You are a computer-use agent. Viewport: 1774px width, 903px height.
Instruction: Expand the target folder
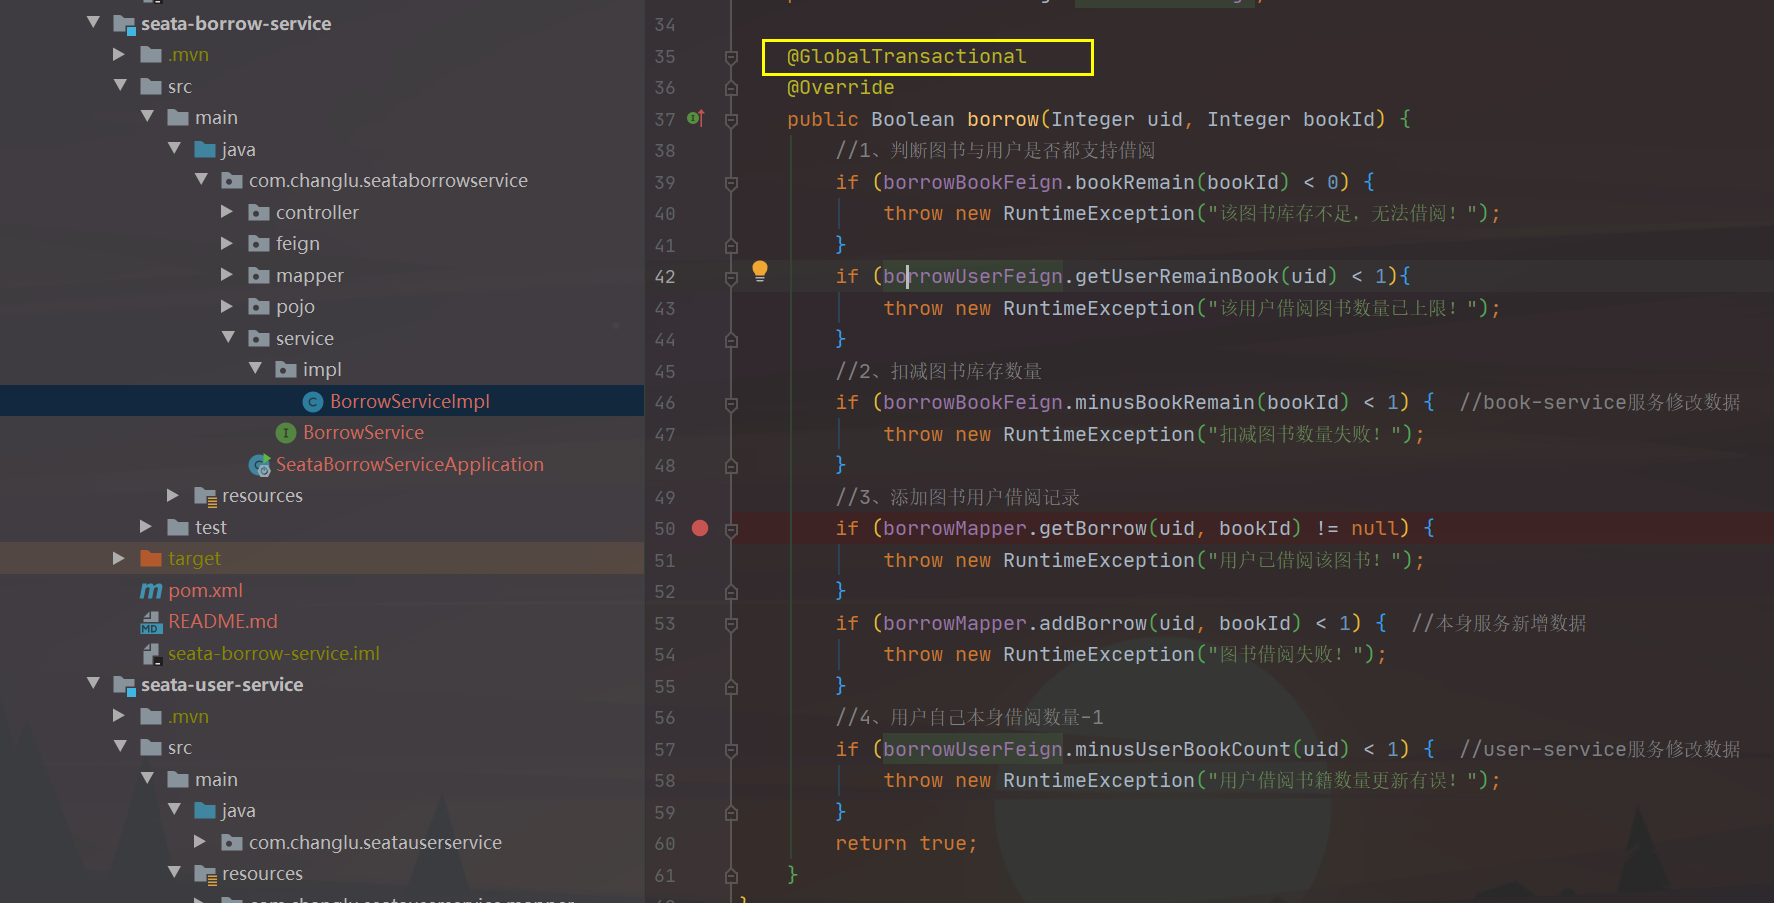(119, 558)
